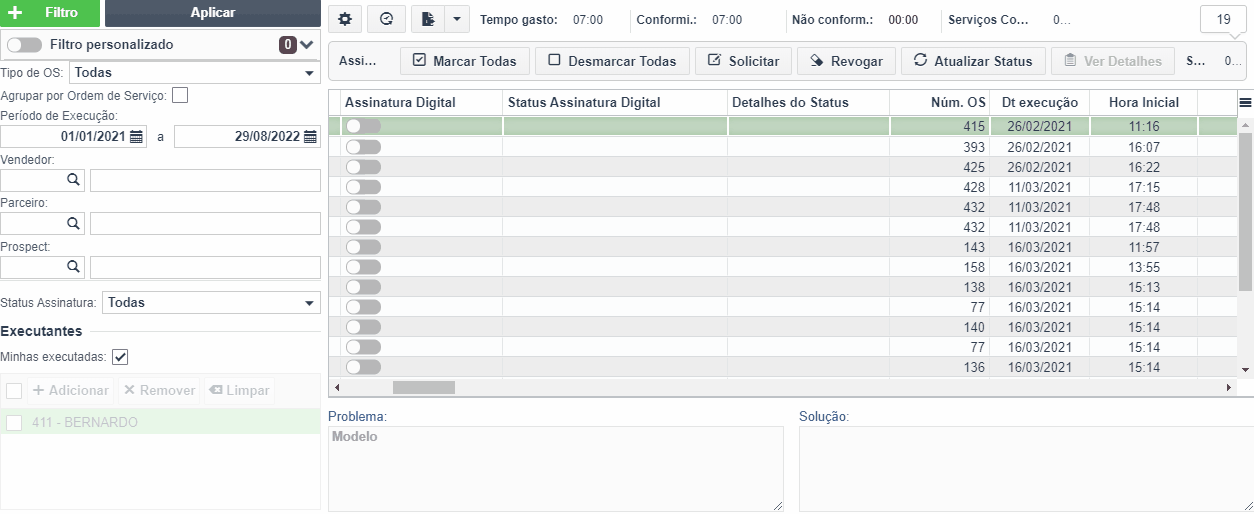Click the Revogar button
This screenshot has height=514, width=1254.
(846, 61)
